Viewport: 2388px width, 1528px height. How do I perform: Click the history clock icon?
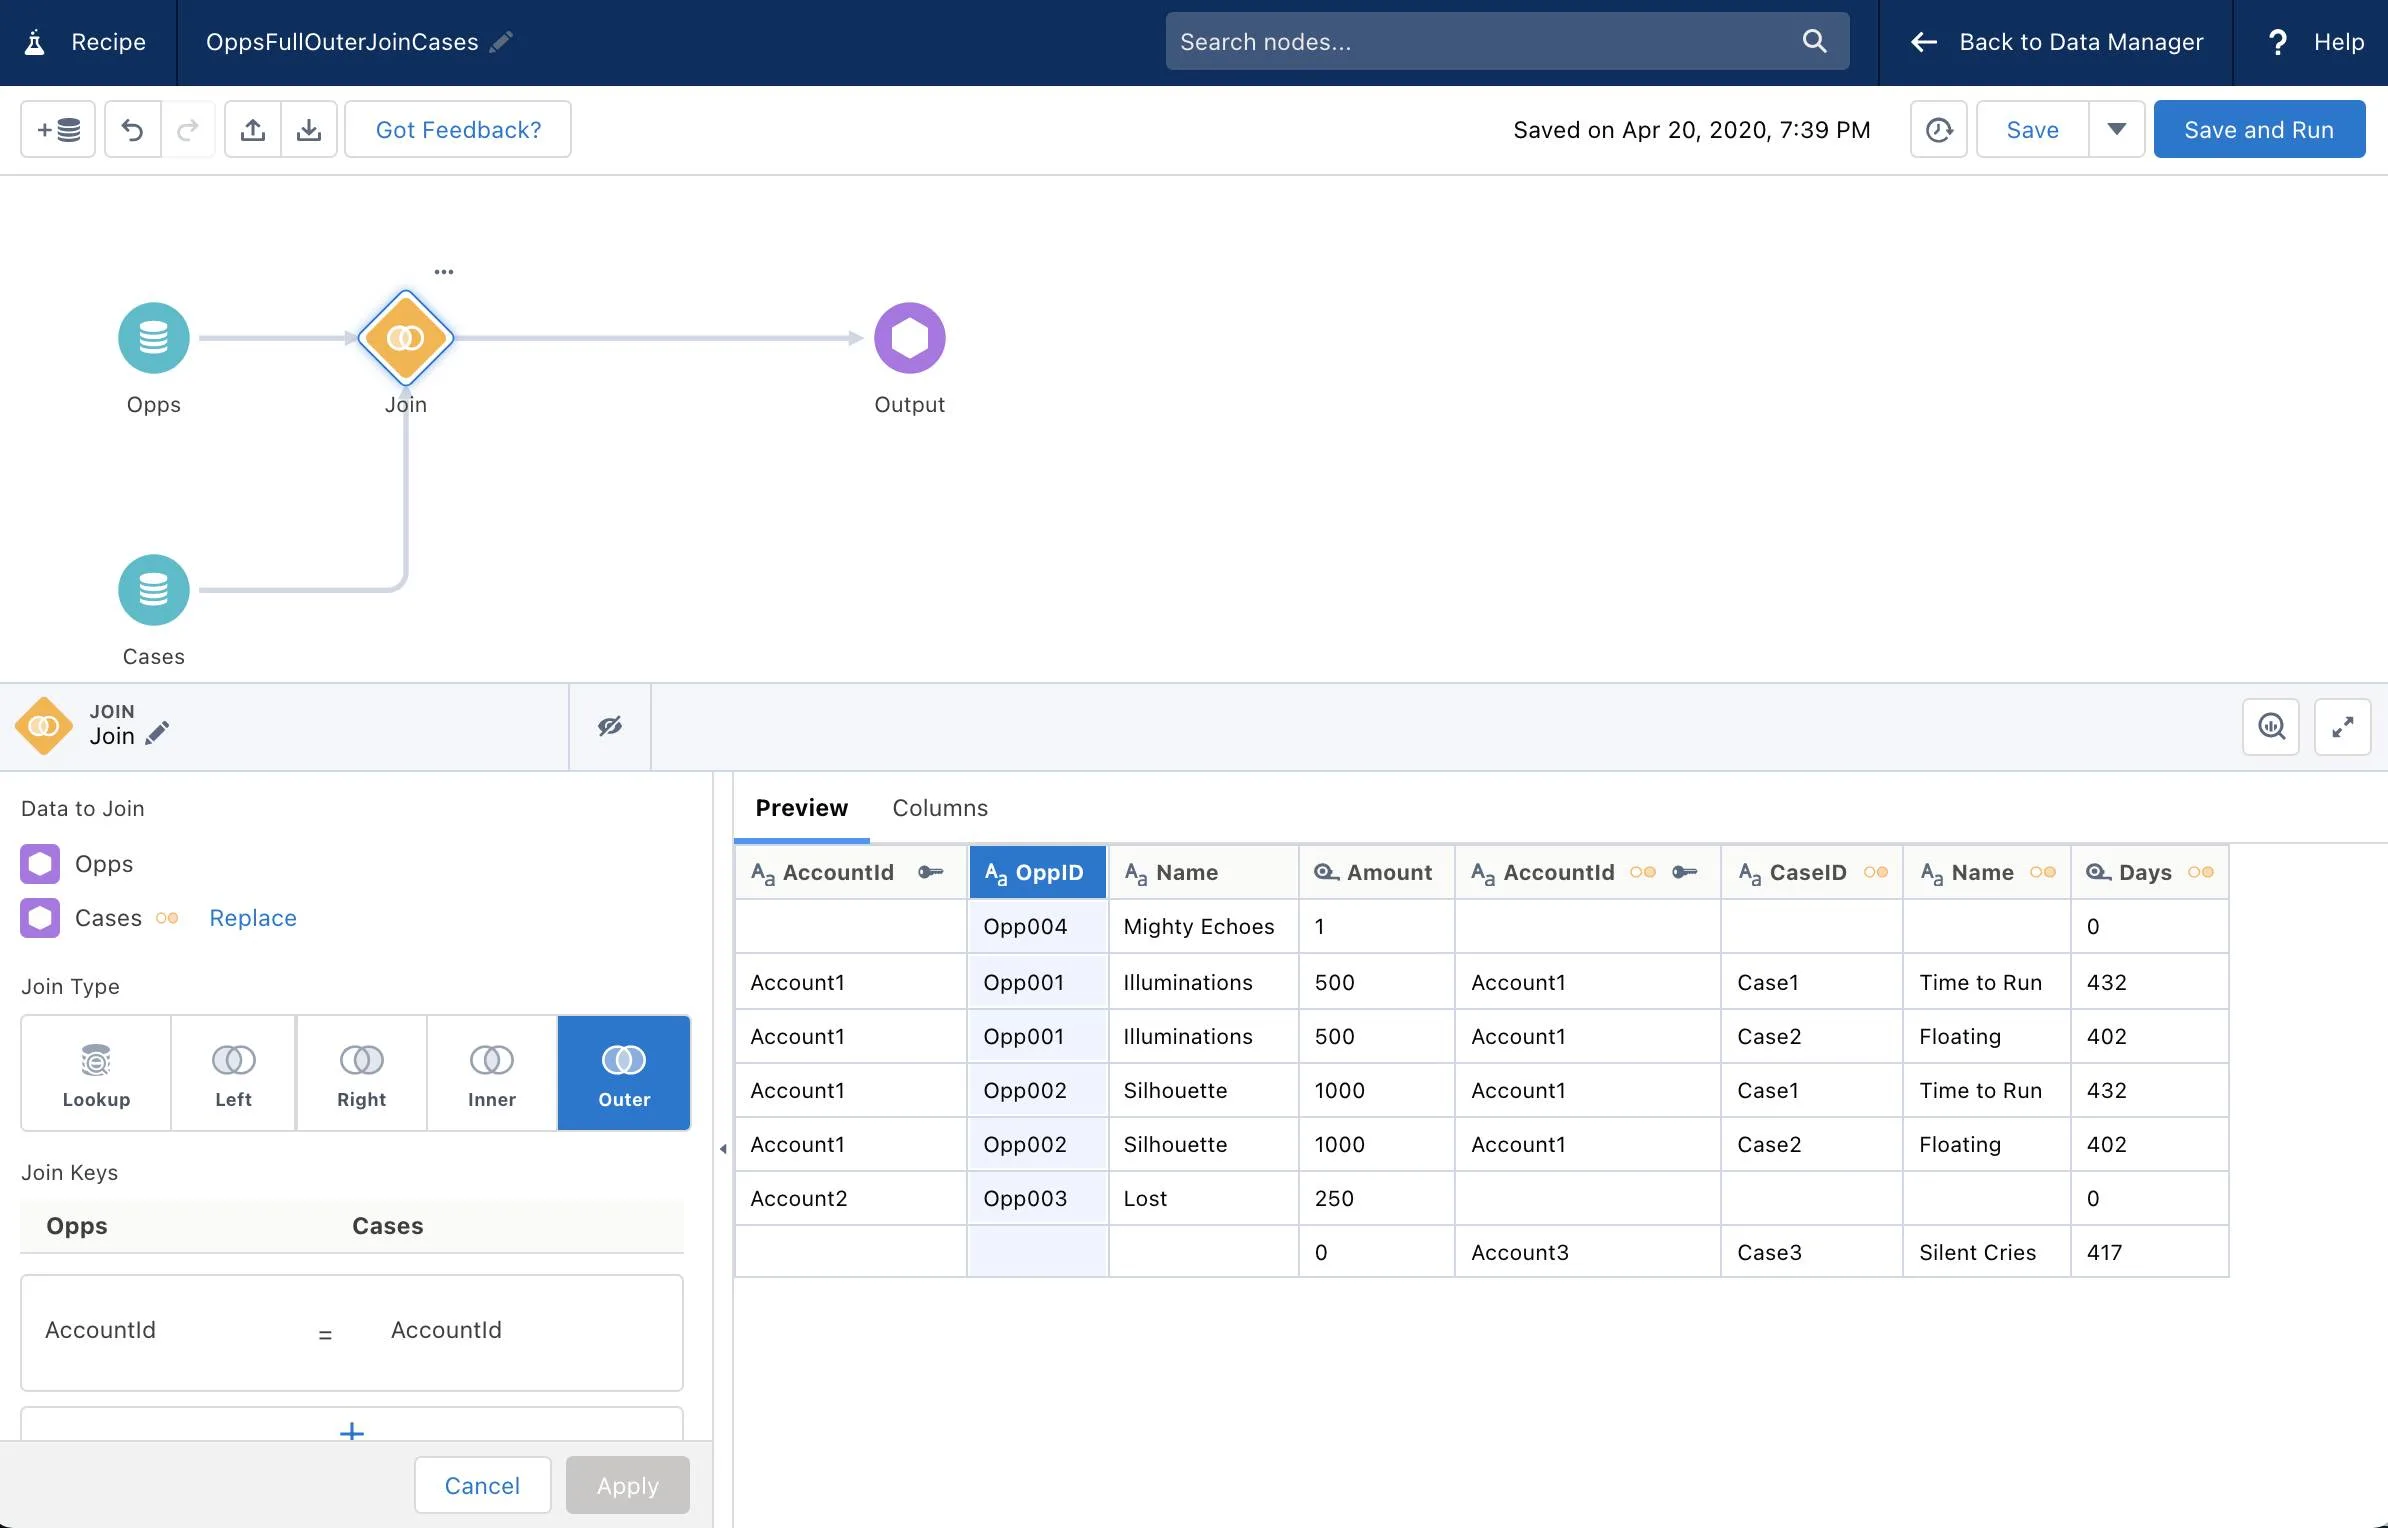pyautogui.click(x=1937, y=129)
